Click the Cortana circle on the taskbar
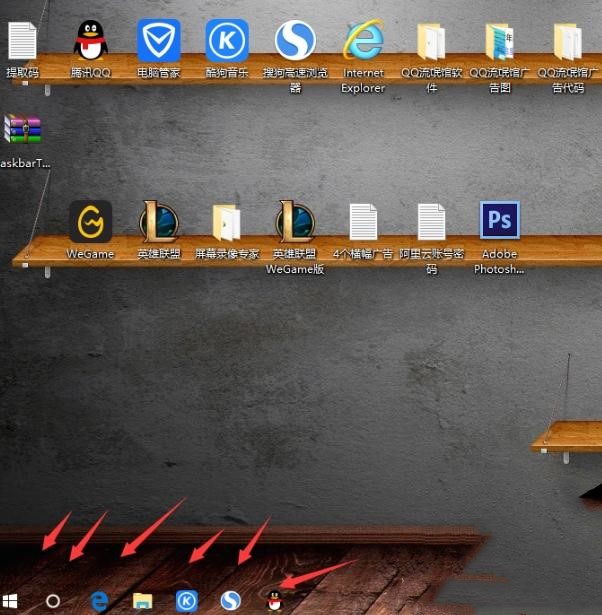Viewport: 602px width, 615px height. pos(53,601)
